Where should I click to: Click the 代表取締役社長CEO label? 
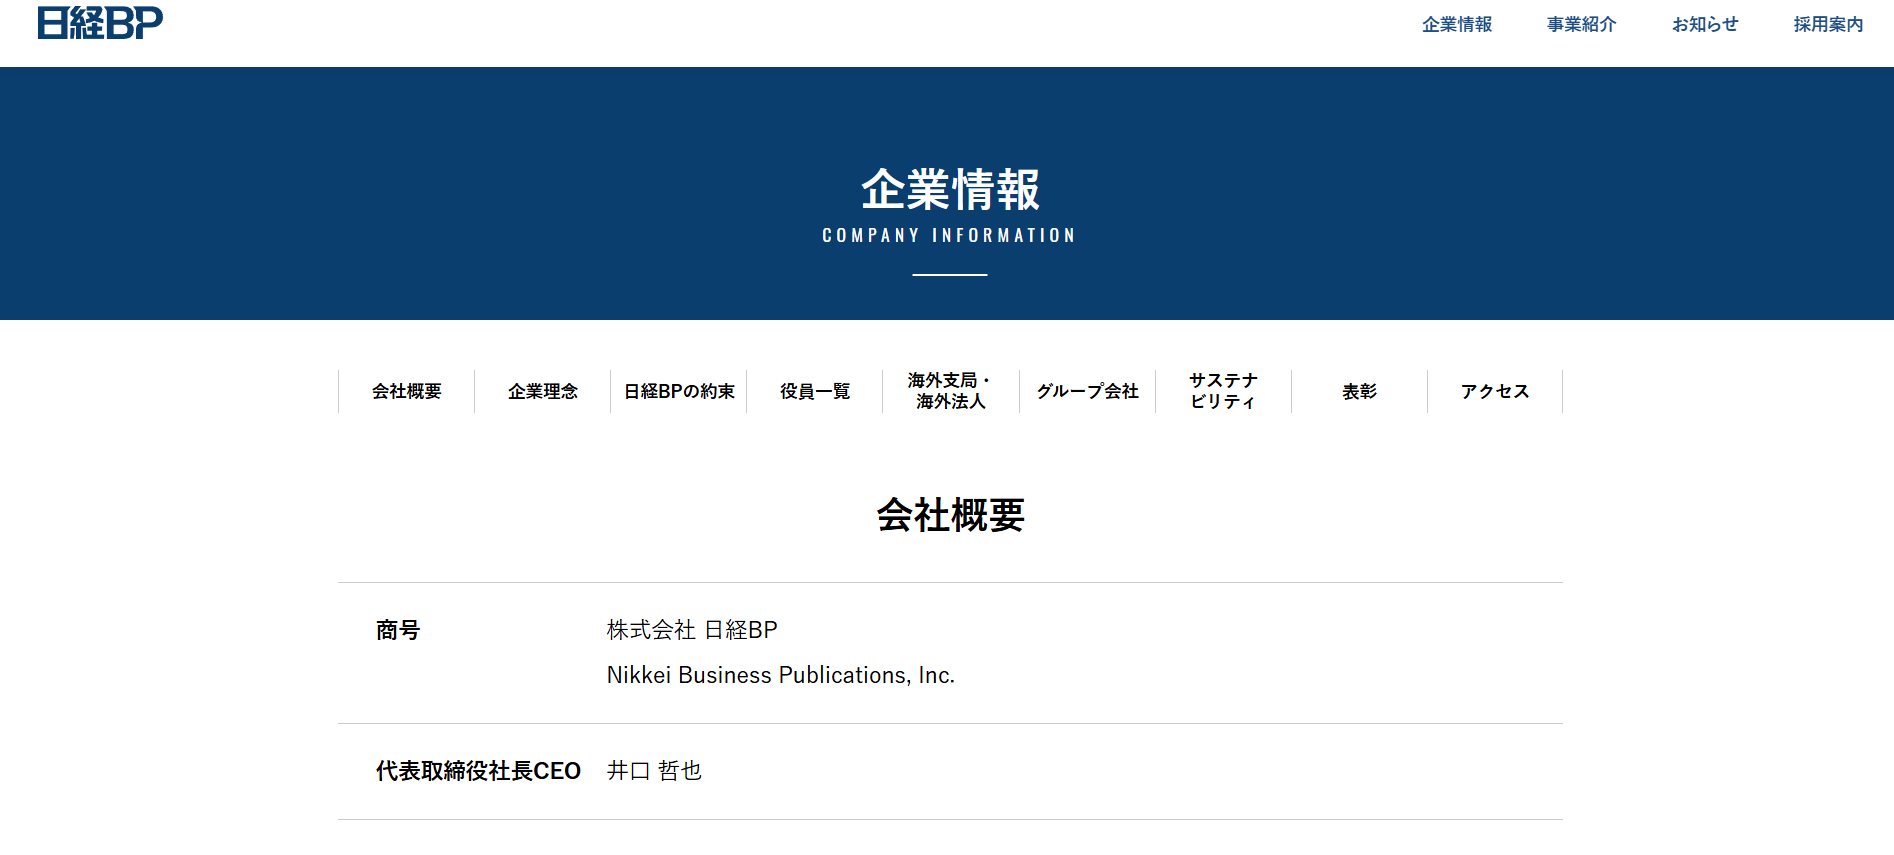tap(478, 771)
